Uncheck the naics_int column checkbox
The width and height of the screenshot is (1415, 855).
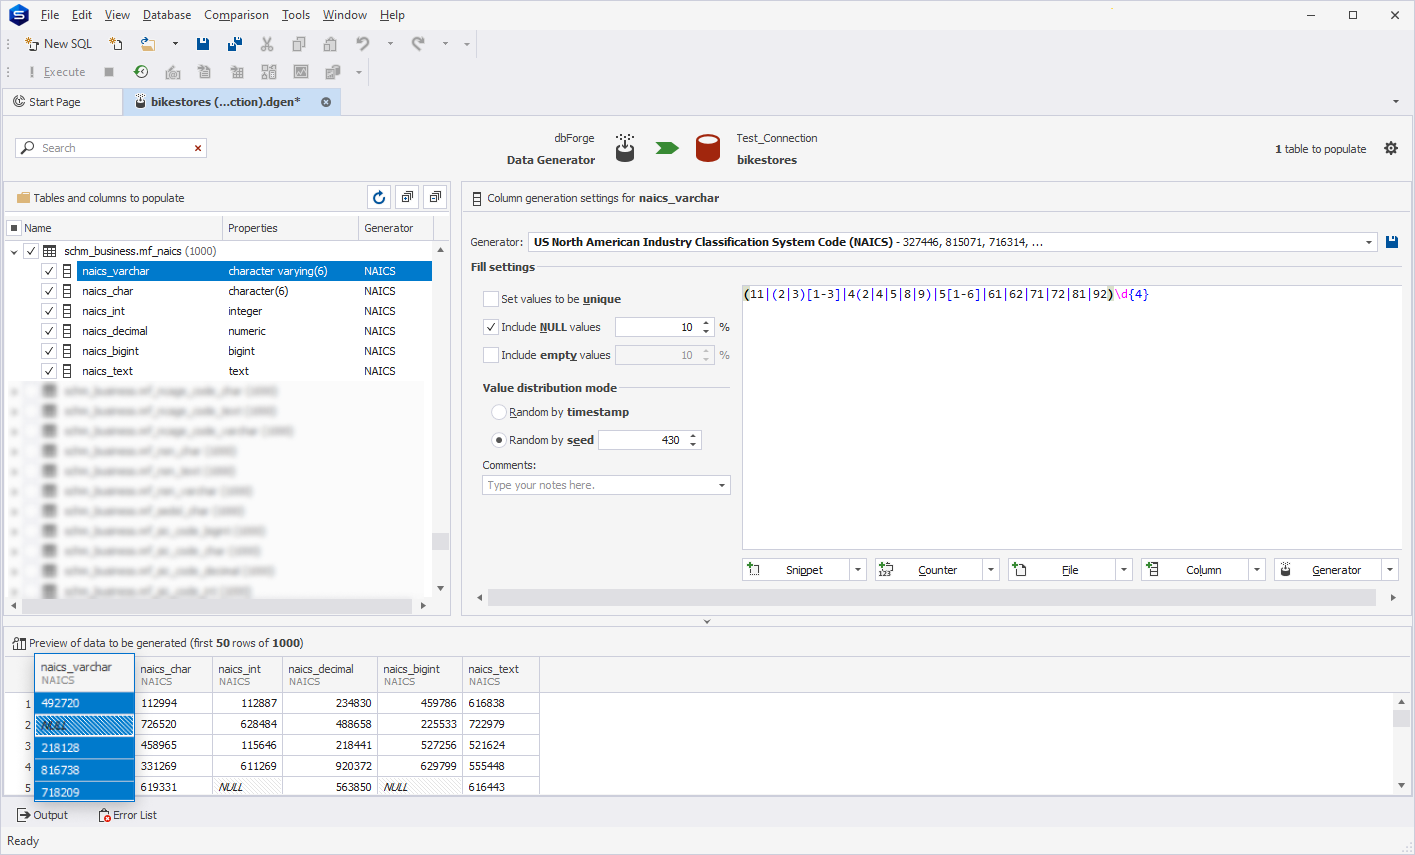click(x=48, y=311)
